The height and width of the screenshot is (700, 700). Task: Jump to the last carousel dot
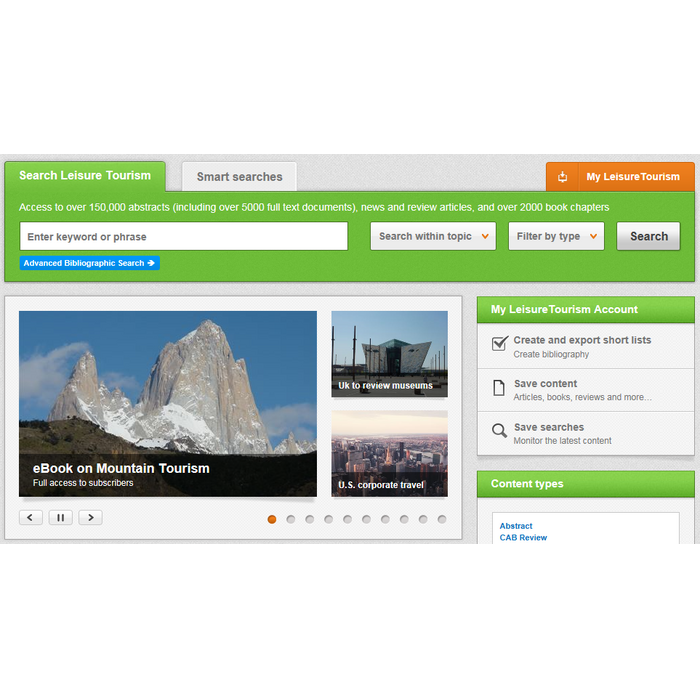(x=442, y=519)
